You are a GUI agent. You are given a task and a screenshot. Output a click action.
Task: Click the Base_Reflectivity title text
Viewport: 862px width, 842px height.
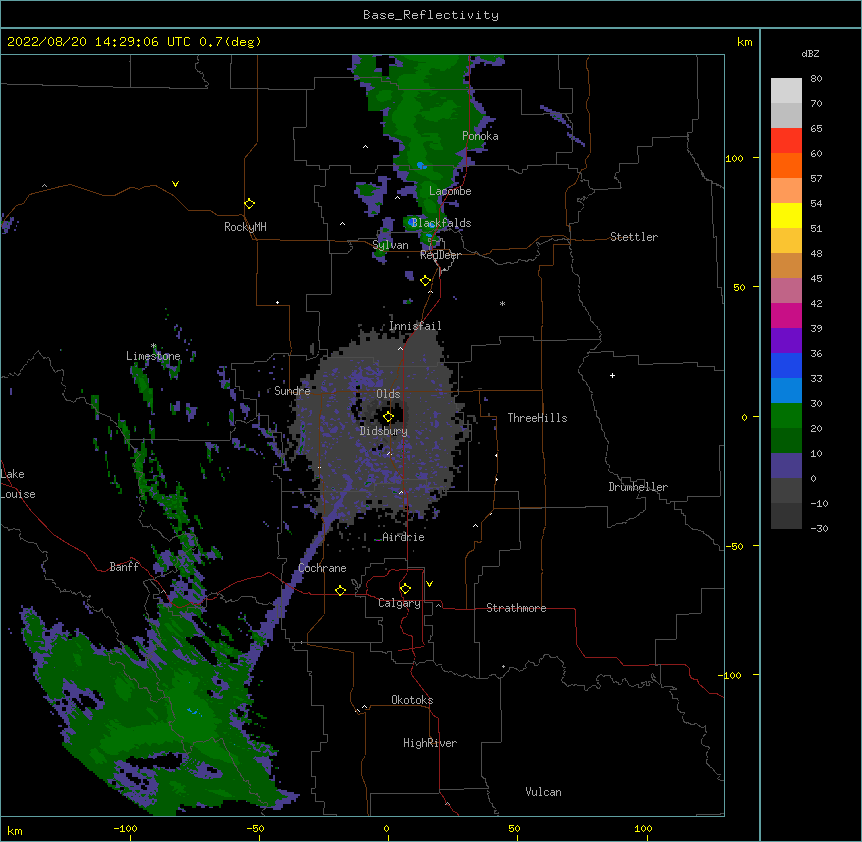pos(431,15)
